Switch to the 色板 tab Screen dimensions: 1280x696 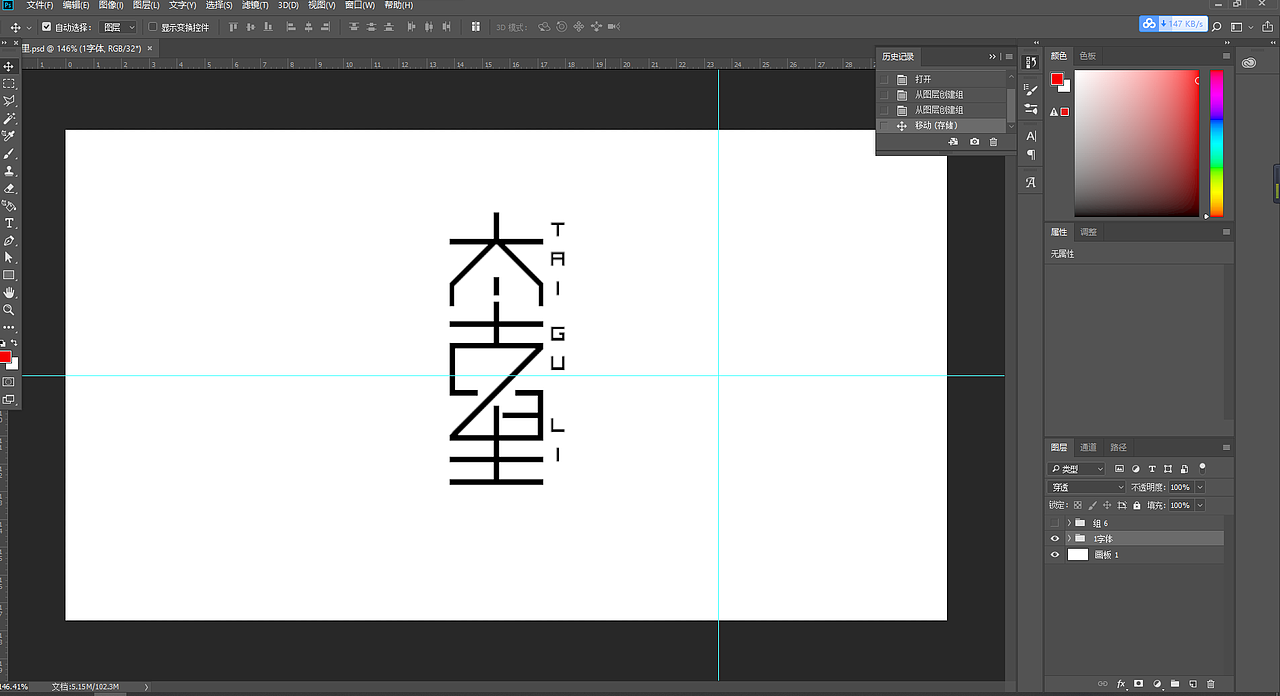tap(1087, 56)
